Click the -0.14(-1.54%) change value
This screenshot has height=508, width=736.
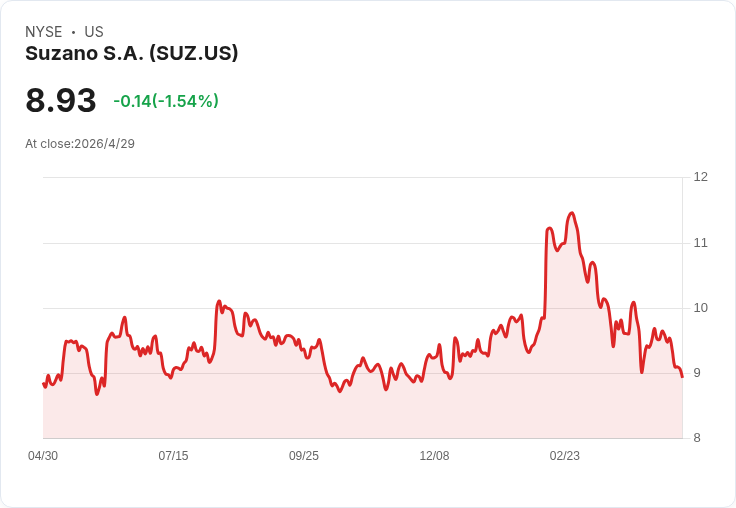(x=166, y=101)
